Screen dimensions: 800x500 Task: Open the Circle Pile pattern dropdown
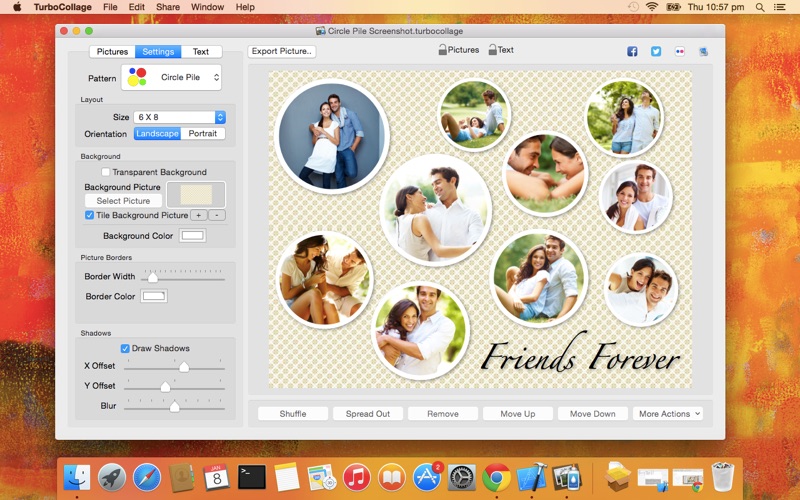(x=171, y=78)
